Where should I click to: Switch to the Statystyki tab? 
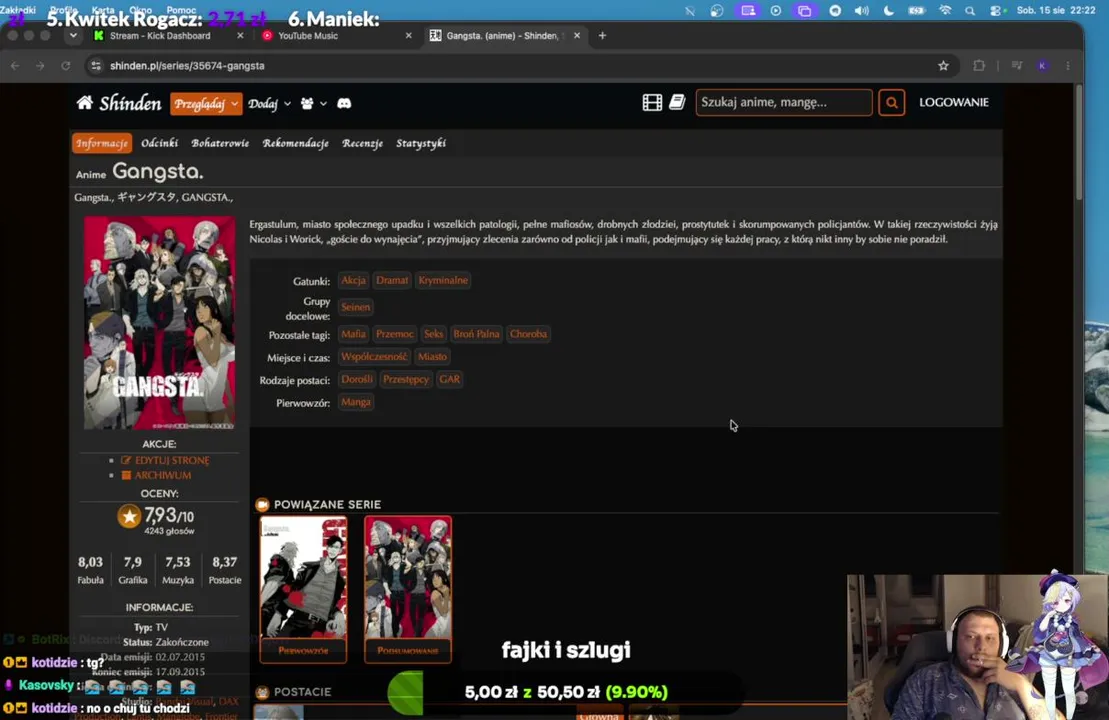point(421,143)
